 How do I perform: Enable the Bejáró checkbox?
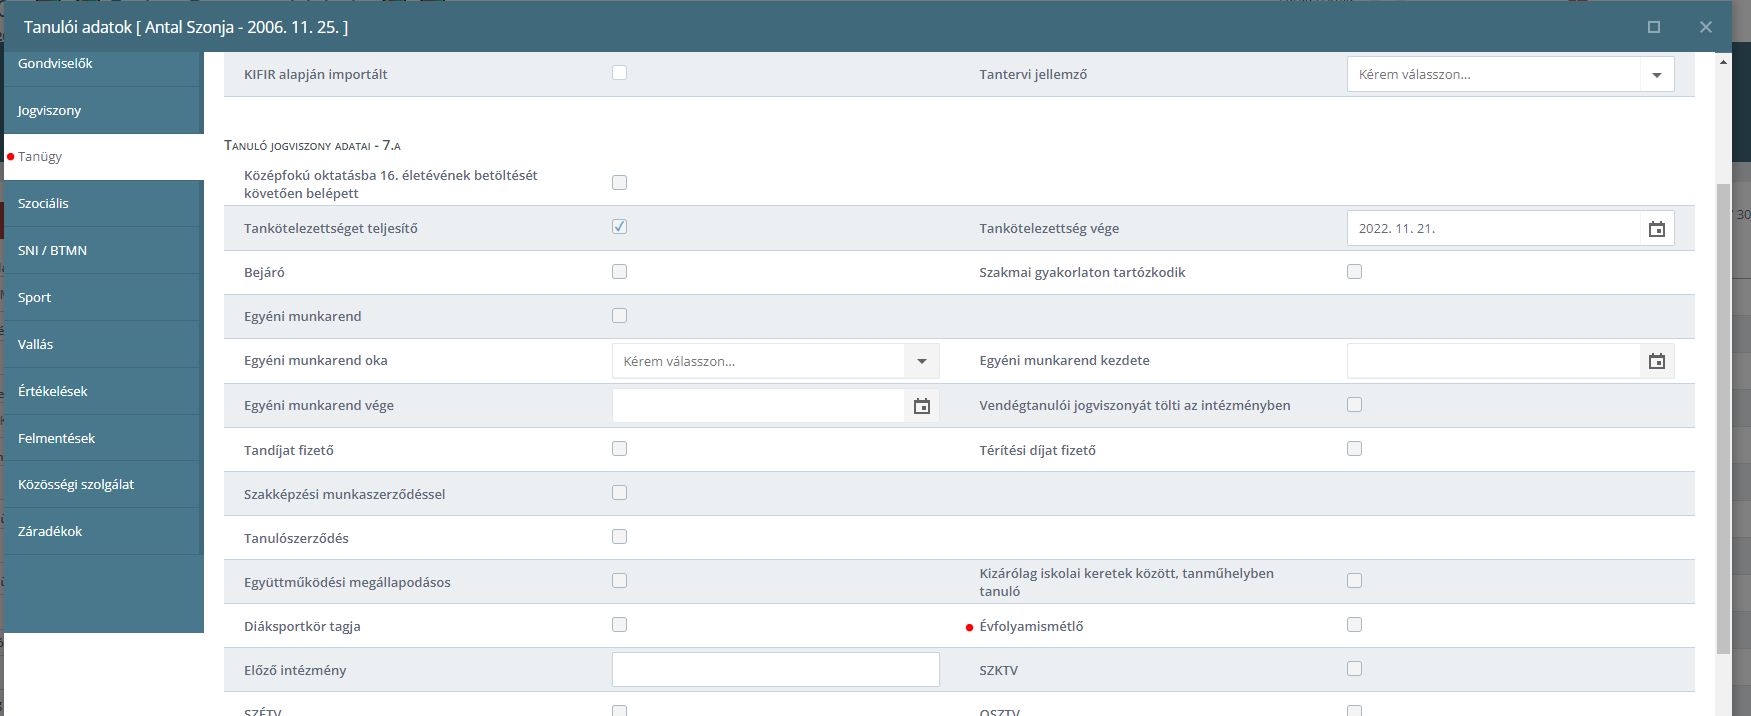pos(619,272)
